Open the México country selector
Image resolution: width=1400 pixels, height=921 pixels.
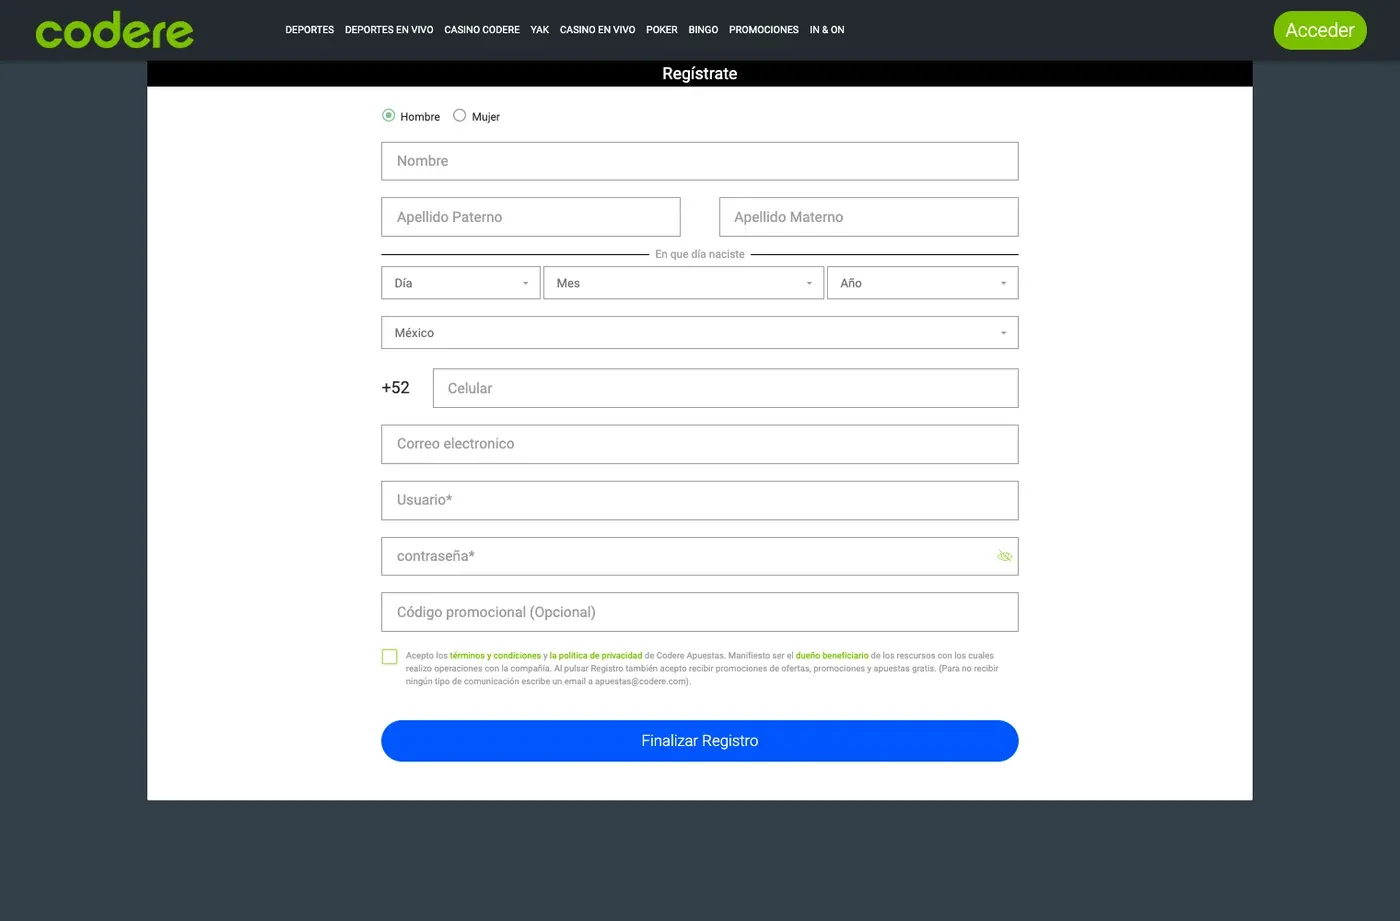pos(700,333)
